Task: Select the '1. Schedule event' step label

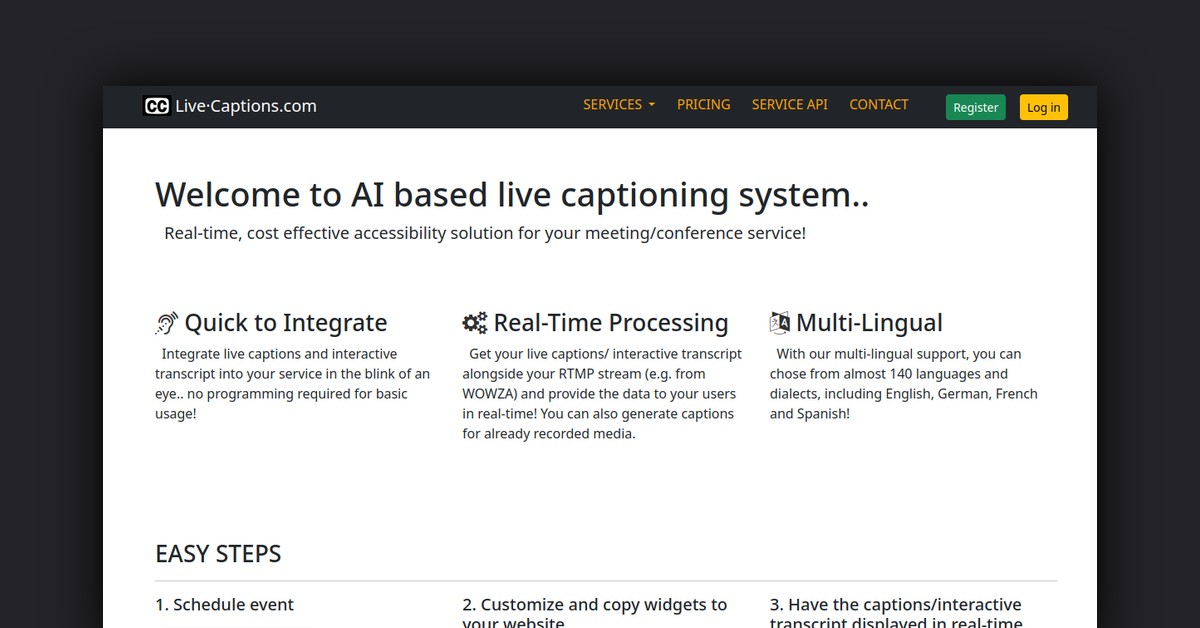Action: click(x=224, y=604)
